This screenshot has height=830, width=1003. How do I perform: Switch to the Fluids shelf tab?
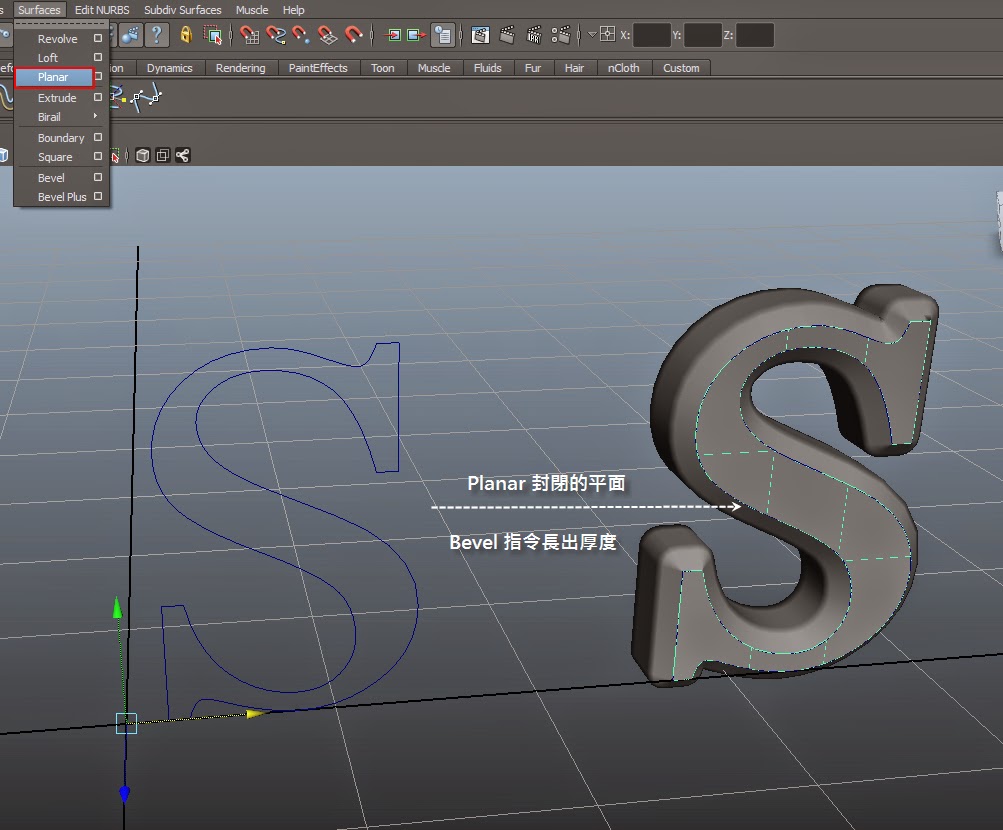coord(487,68)
